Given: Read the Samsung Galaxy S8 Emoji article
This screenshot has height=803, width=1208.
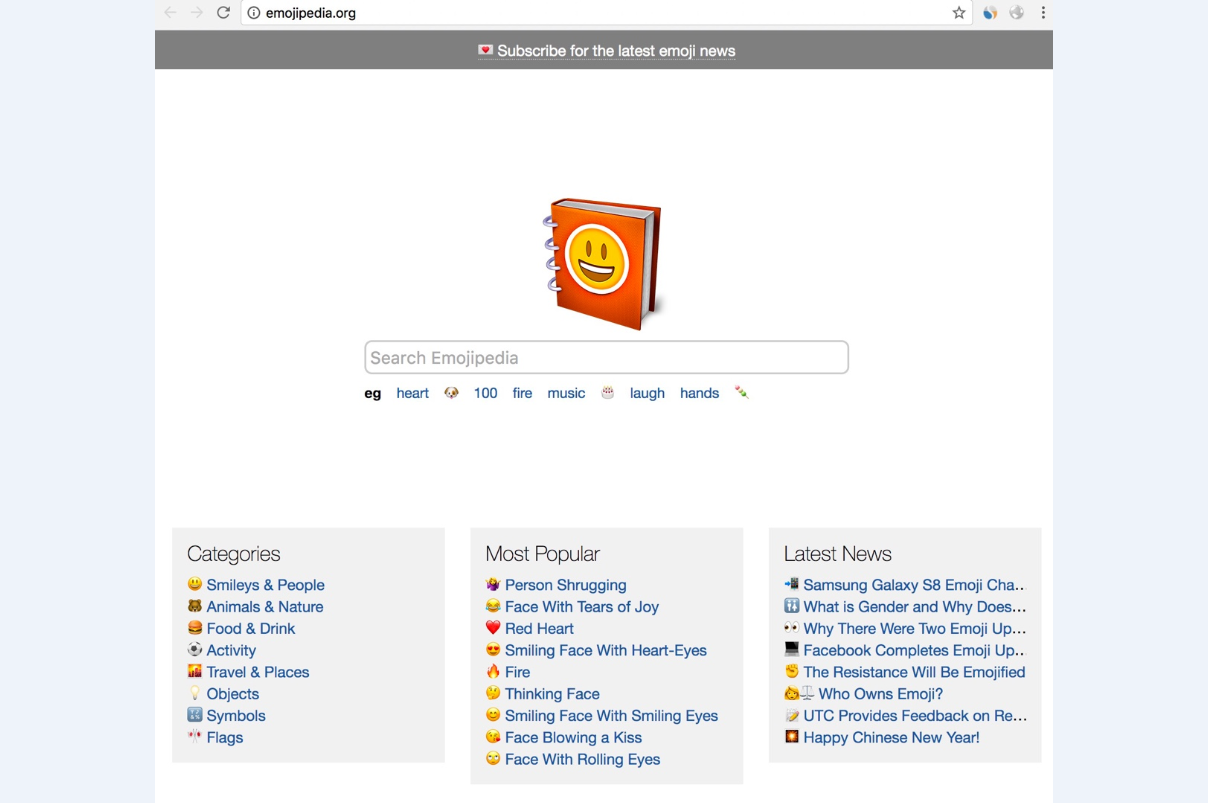Looking at the screenshot, I should click(x=914, y=585).
